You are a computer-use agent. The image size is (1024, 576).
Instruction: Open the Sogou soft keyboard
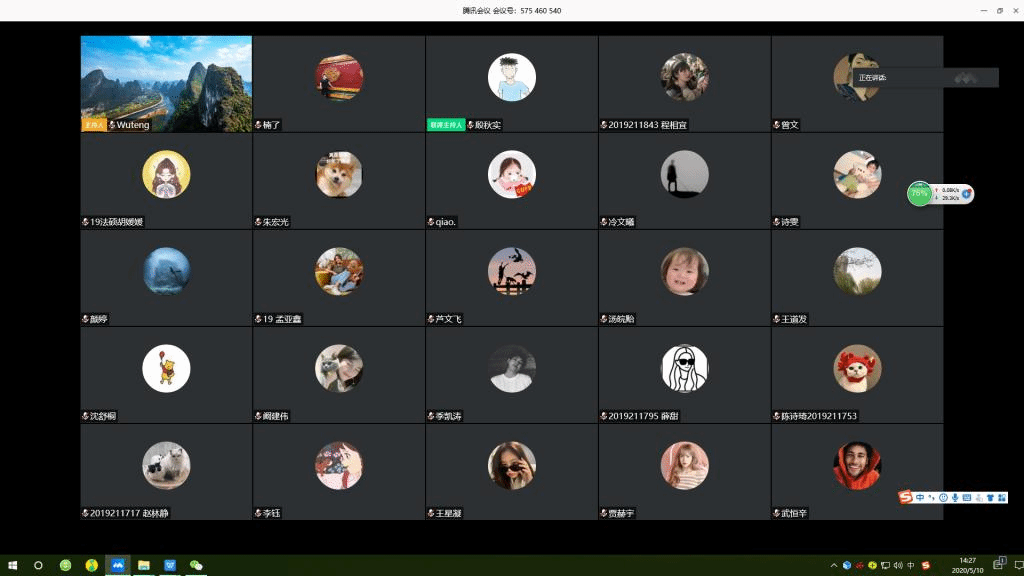click(x=967, y=497)
